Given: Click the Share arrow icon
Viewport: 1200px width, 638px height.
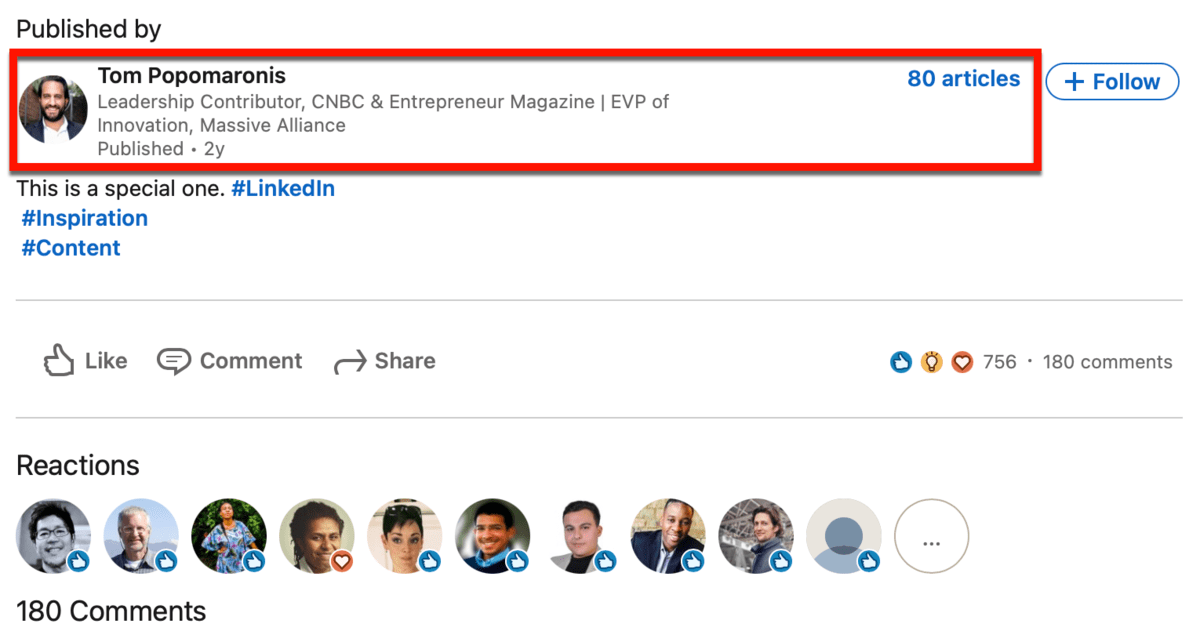Looking at the screenshot, I should [x=350, y=362].
